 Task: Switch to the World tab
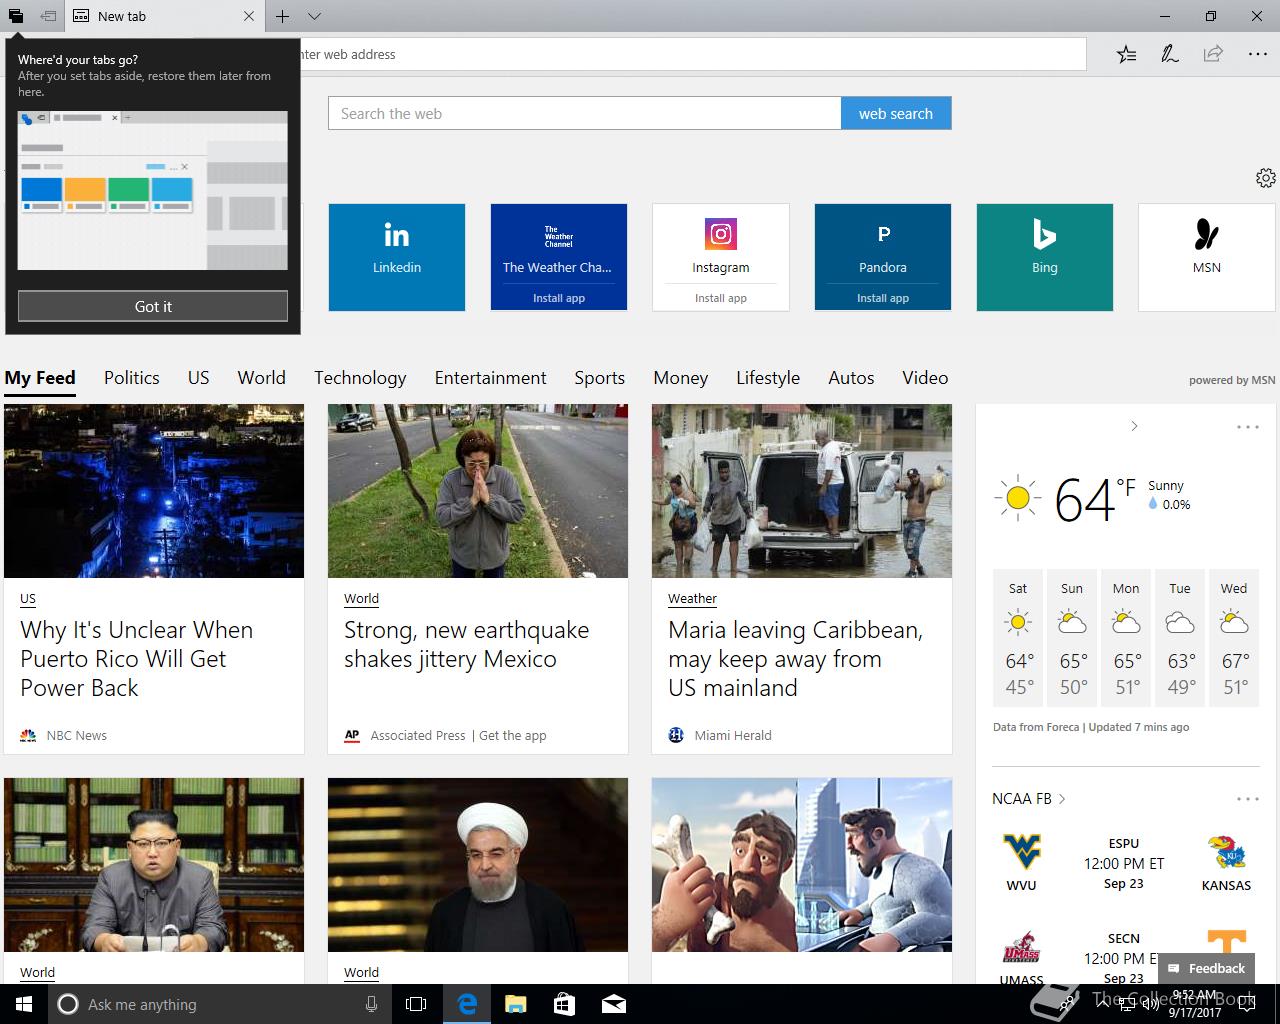pos(262,378)
